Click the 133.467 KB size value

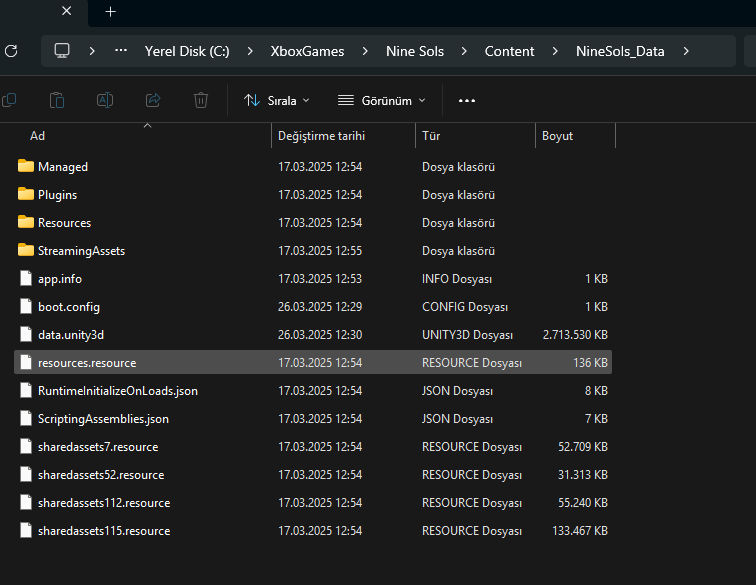point(580,531)
